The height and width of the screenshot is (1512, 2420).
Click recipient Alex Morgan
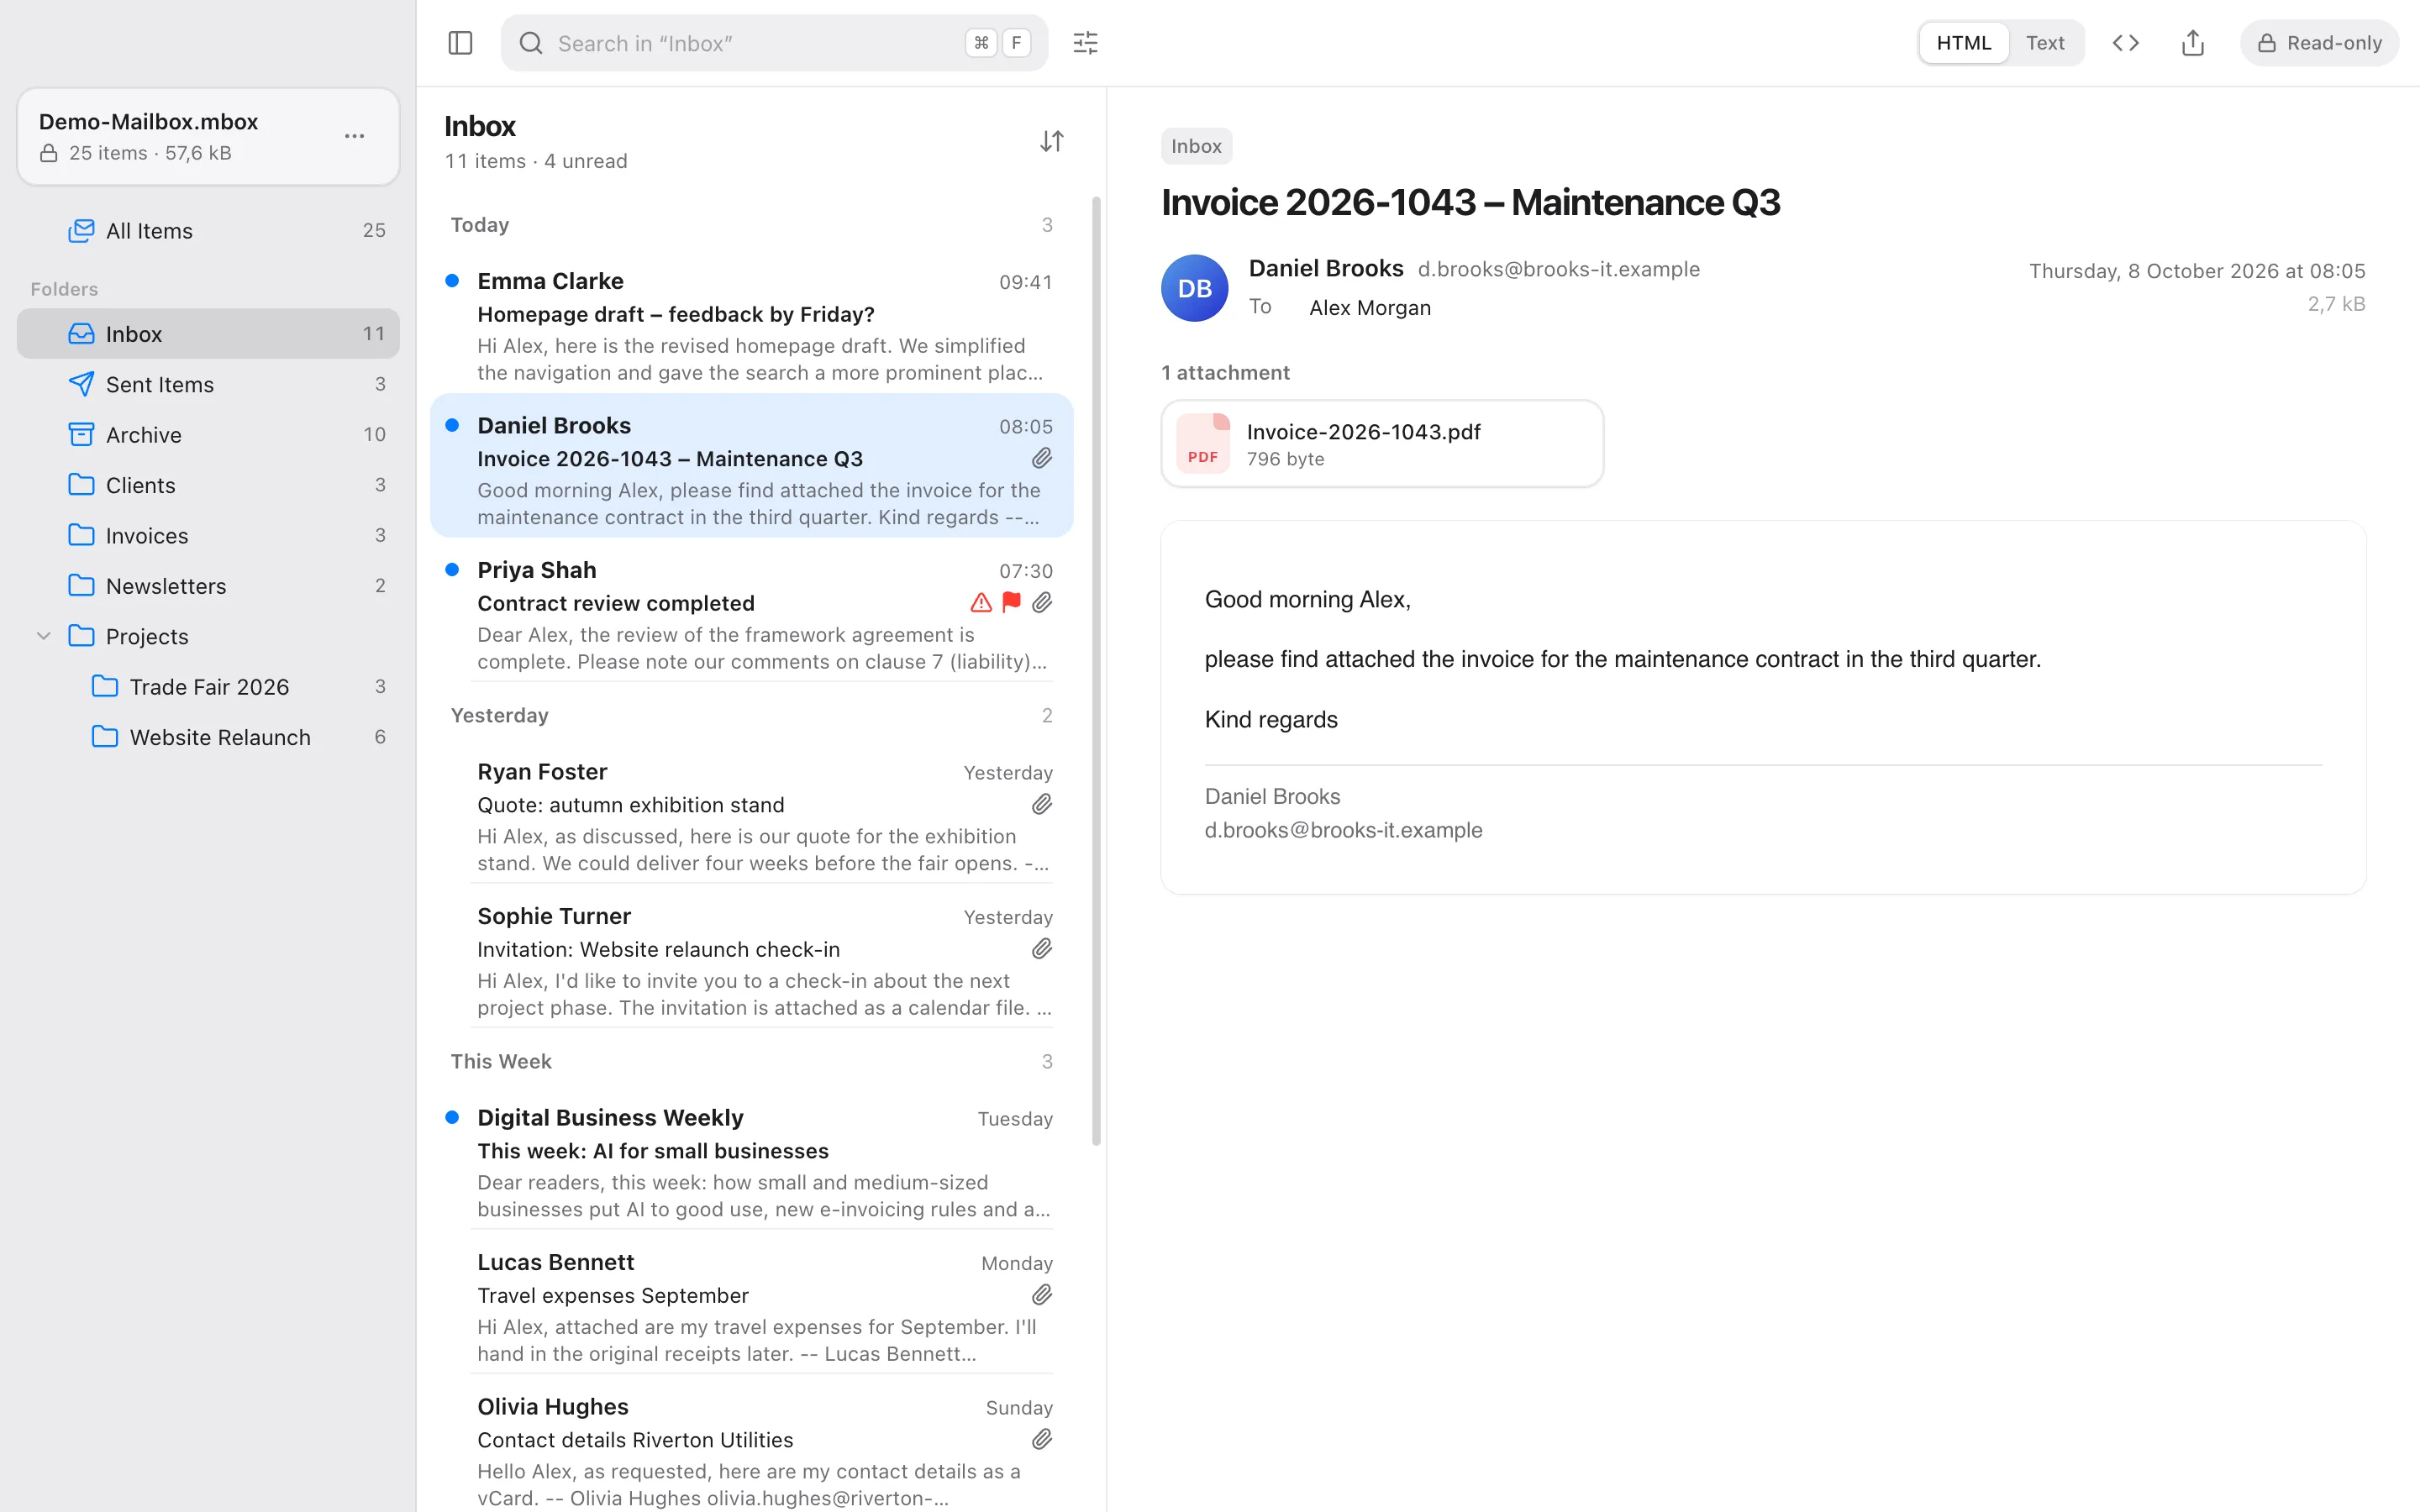[x=1370, y=308]
